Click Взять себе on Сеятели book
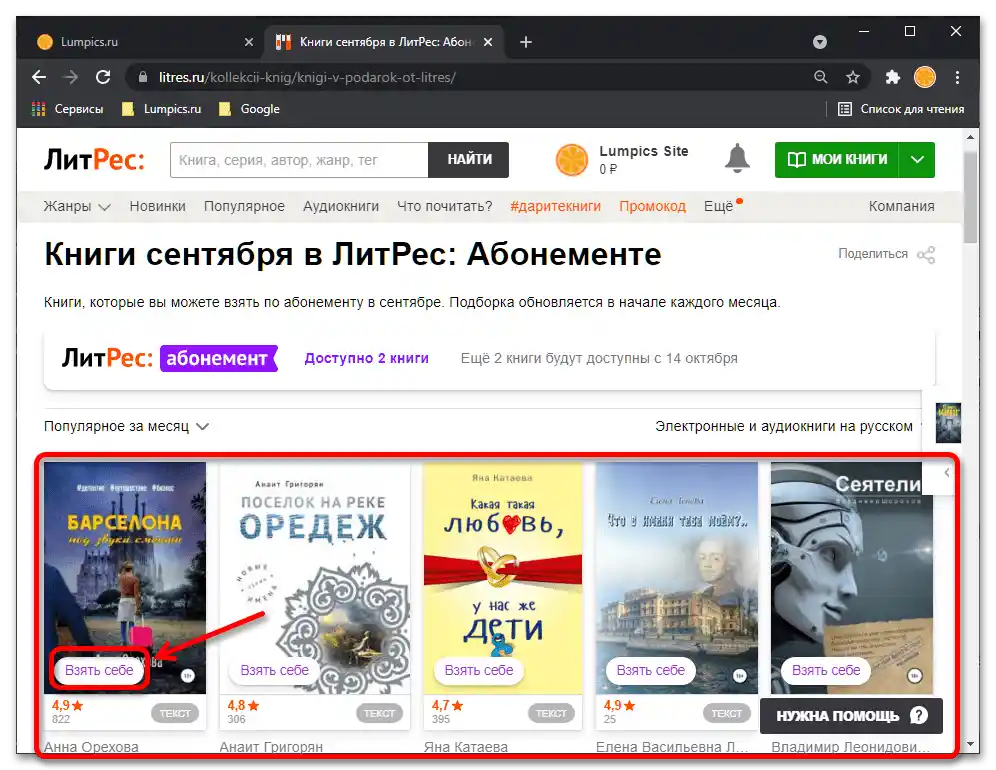The width and height of the screenshot is (996, 770). coord(826,670)
